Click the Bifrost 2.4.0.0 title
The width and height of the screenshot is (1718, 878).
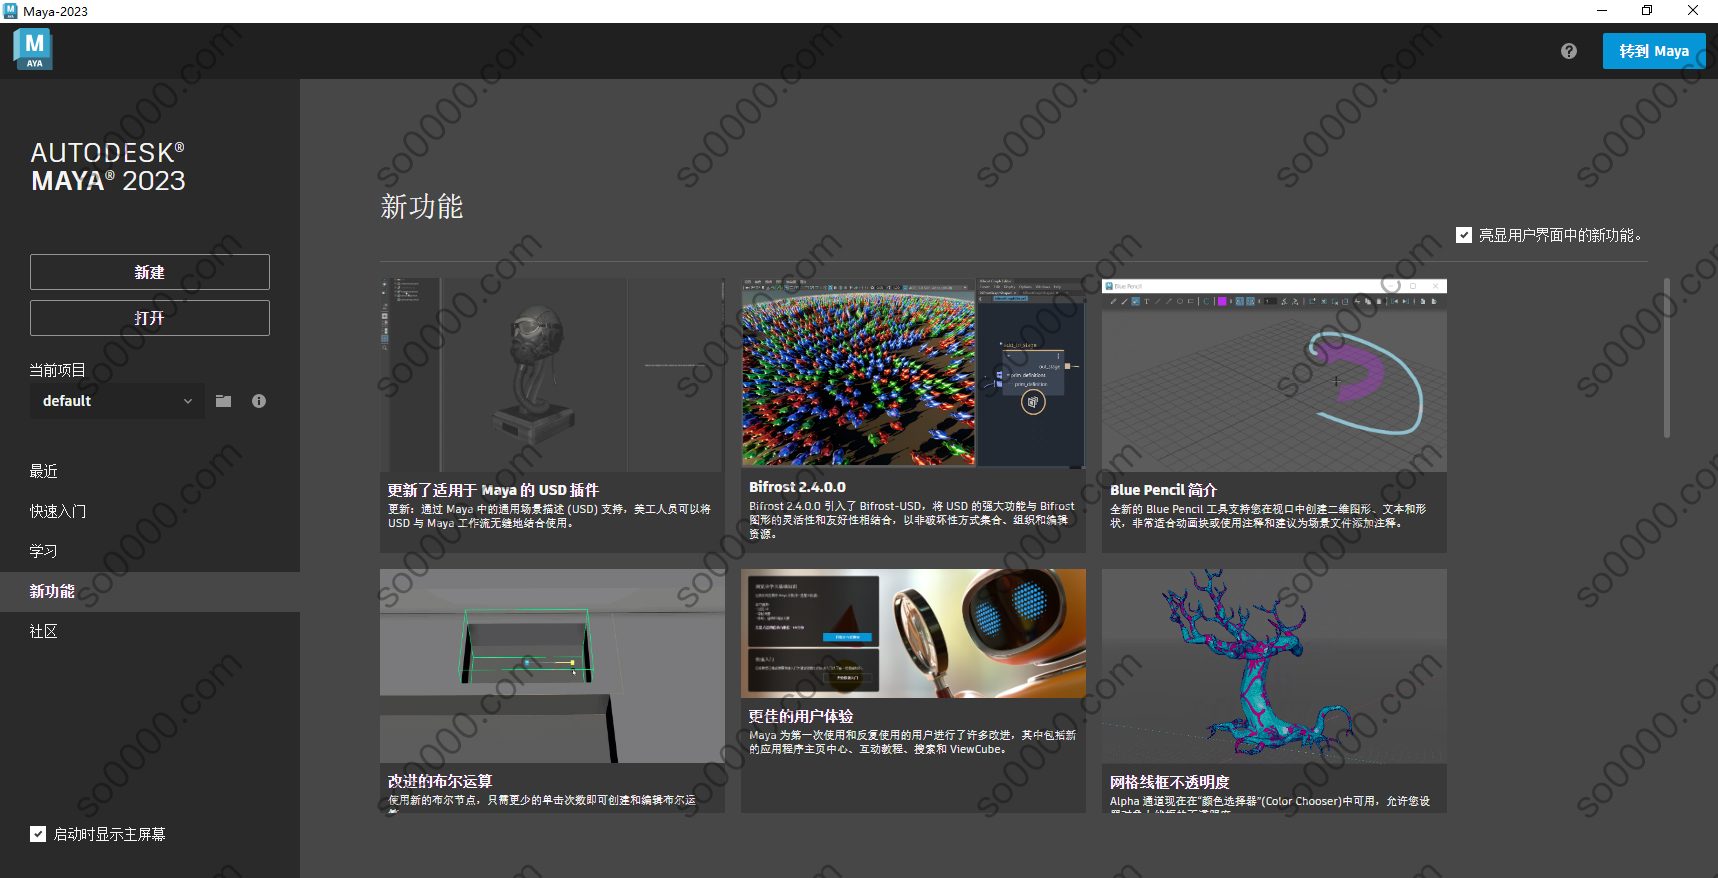pos(797,487)
